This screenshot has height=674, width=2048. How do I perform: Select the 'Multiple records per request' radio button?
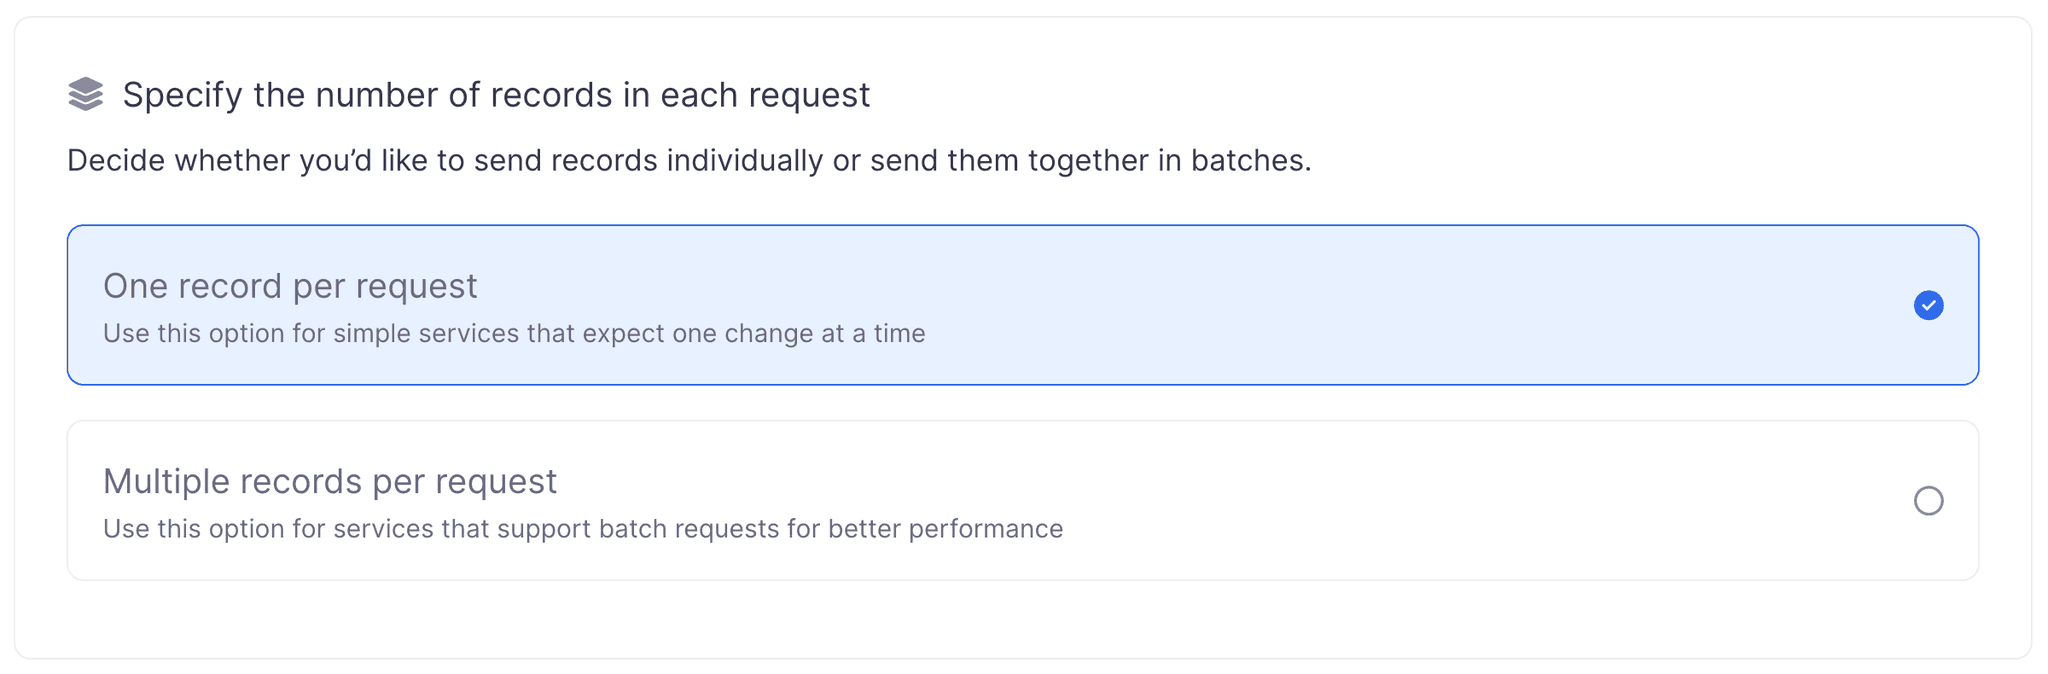point(1929,500)
